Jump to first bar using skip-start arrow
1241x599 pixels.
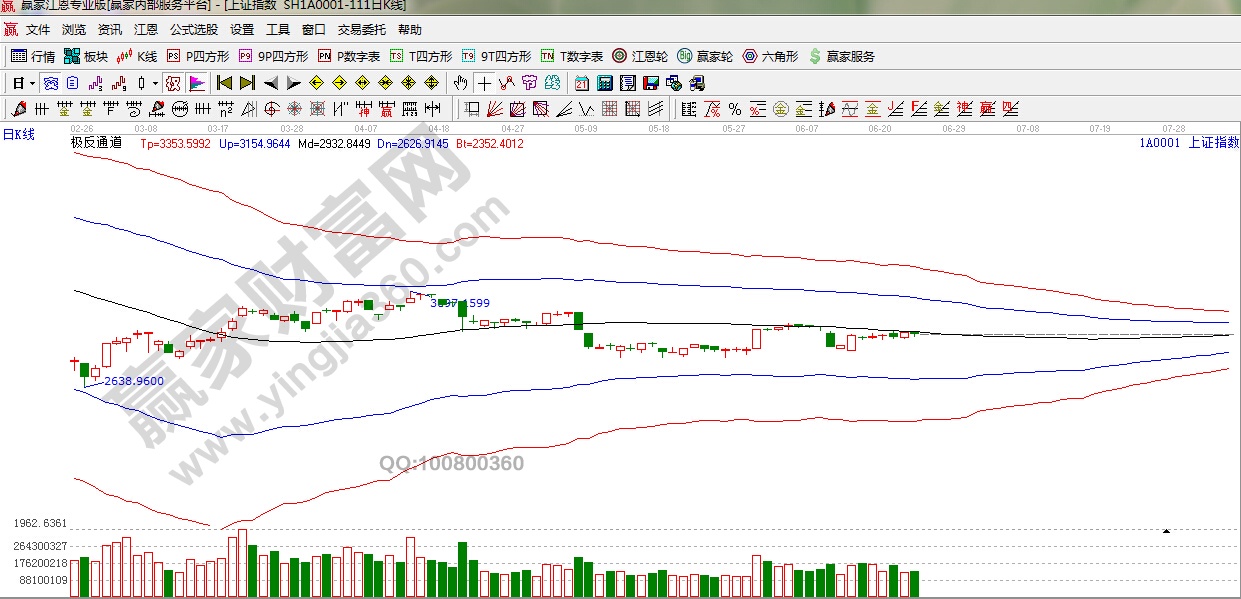pos(224,83)
